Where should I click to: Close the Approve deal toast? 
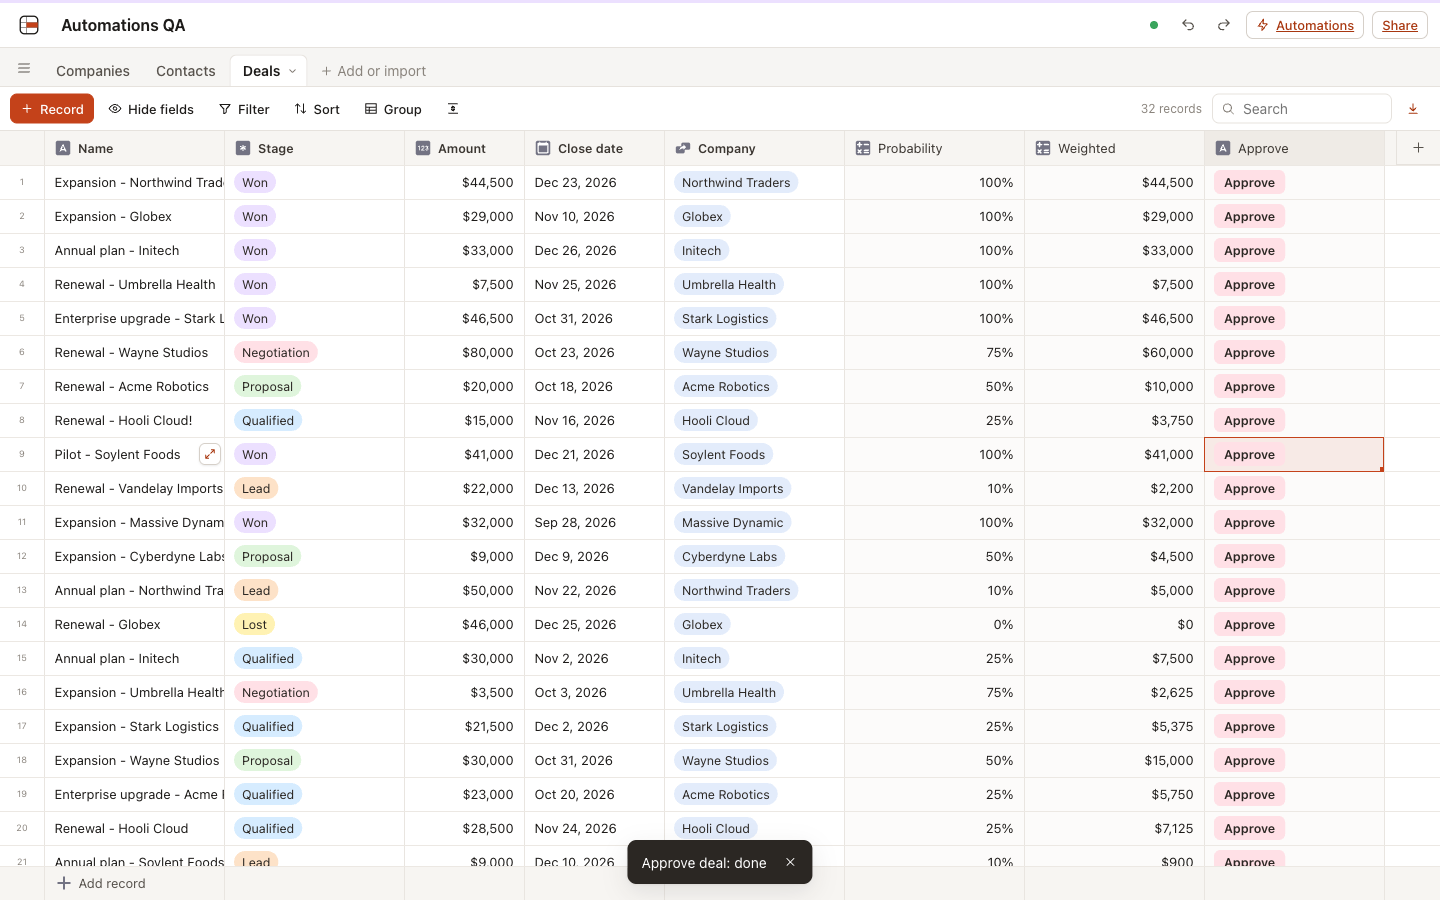[790, 862]
